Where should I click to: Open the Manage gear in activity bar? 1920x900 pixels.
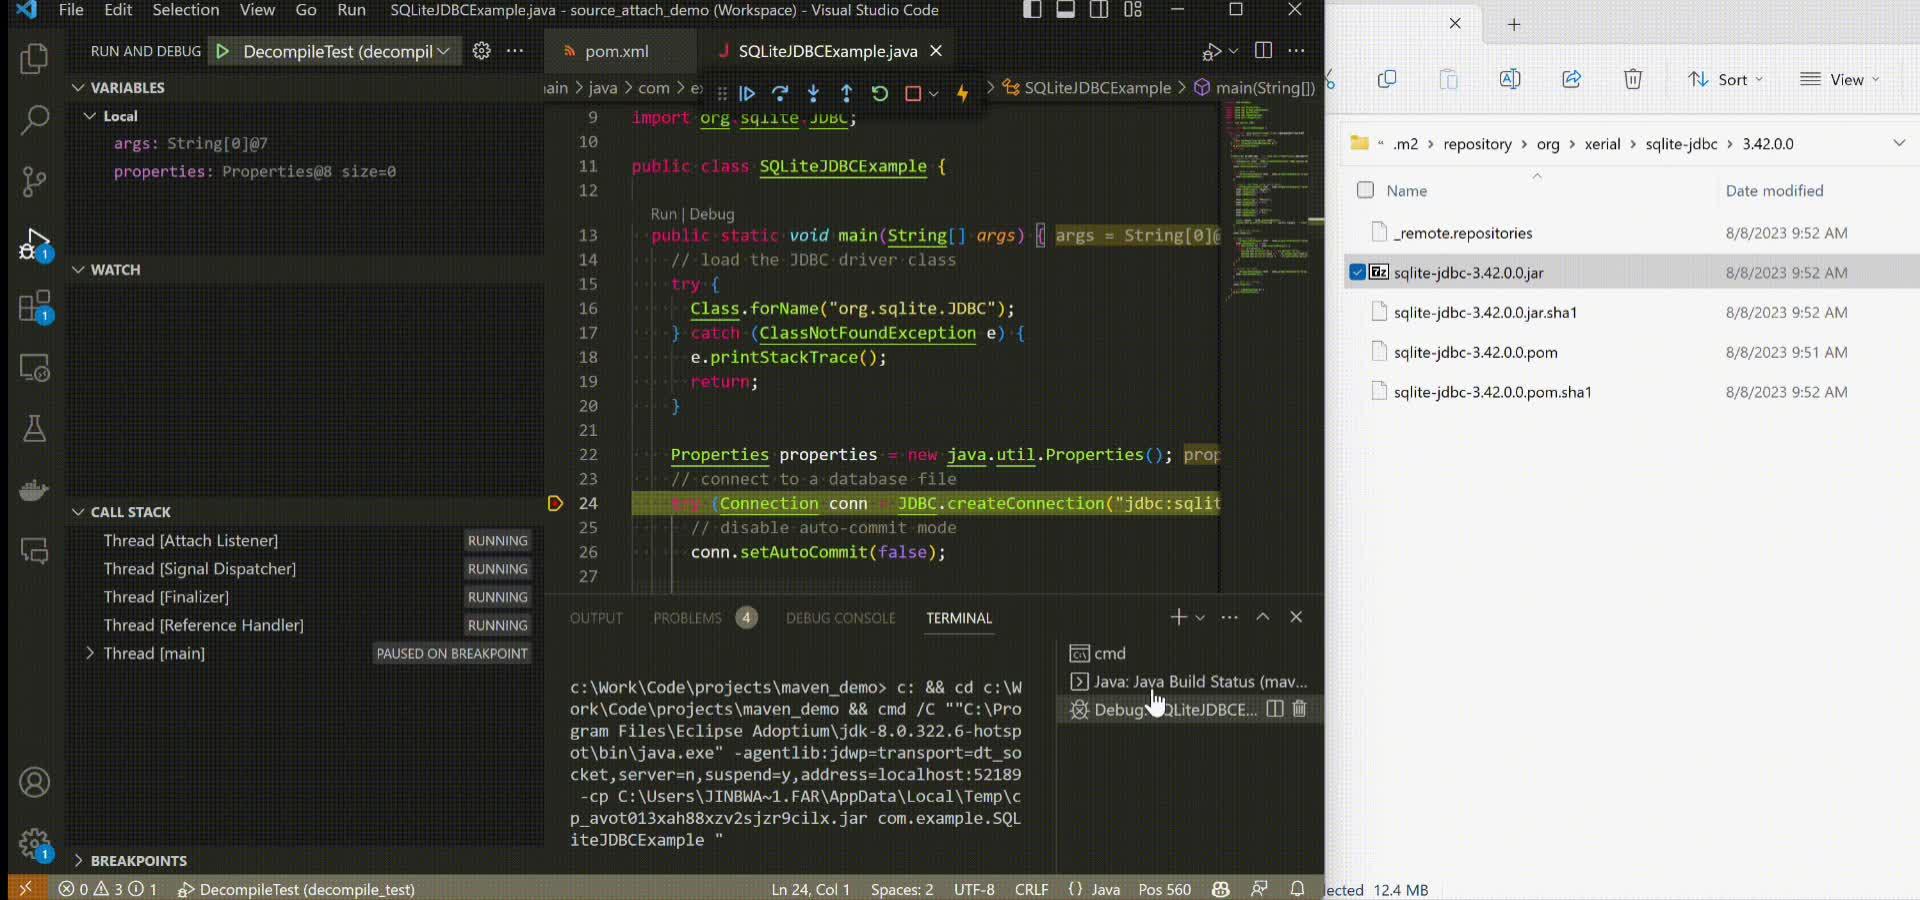pos(34,844)
